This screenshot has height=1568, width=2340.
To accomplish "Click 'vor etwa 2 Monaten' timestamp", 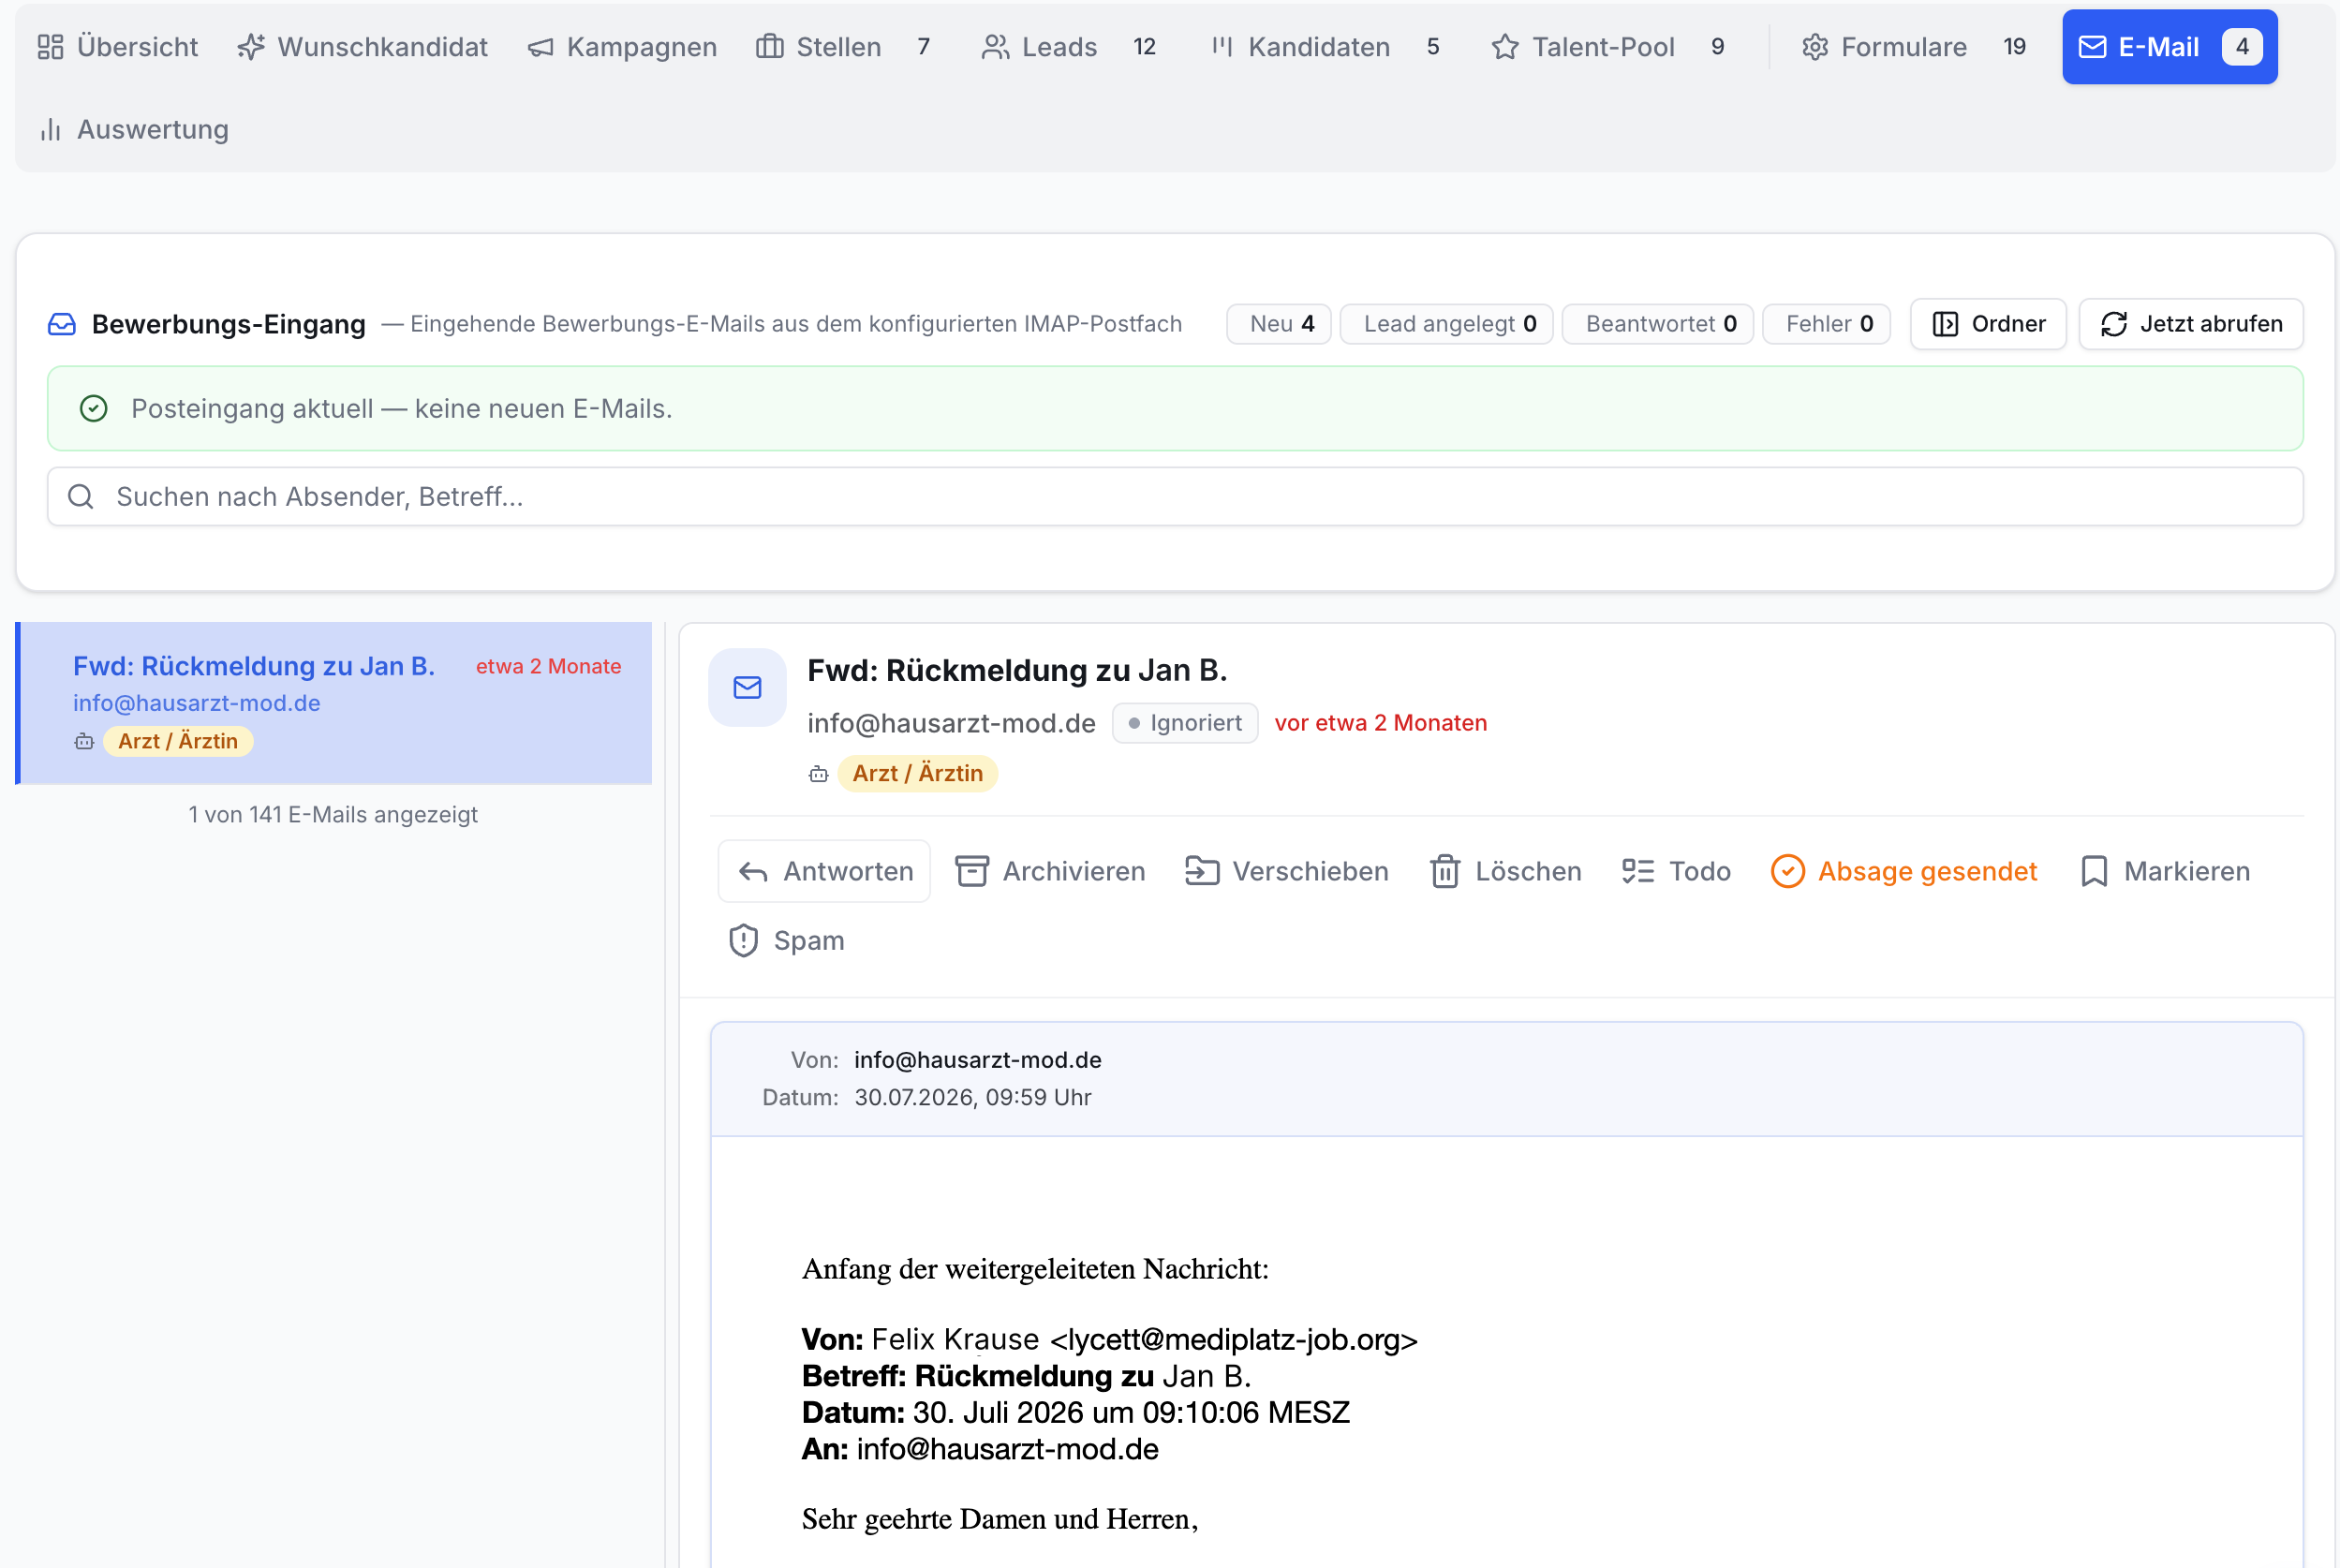I will (x=1380, y=723).
